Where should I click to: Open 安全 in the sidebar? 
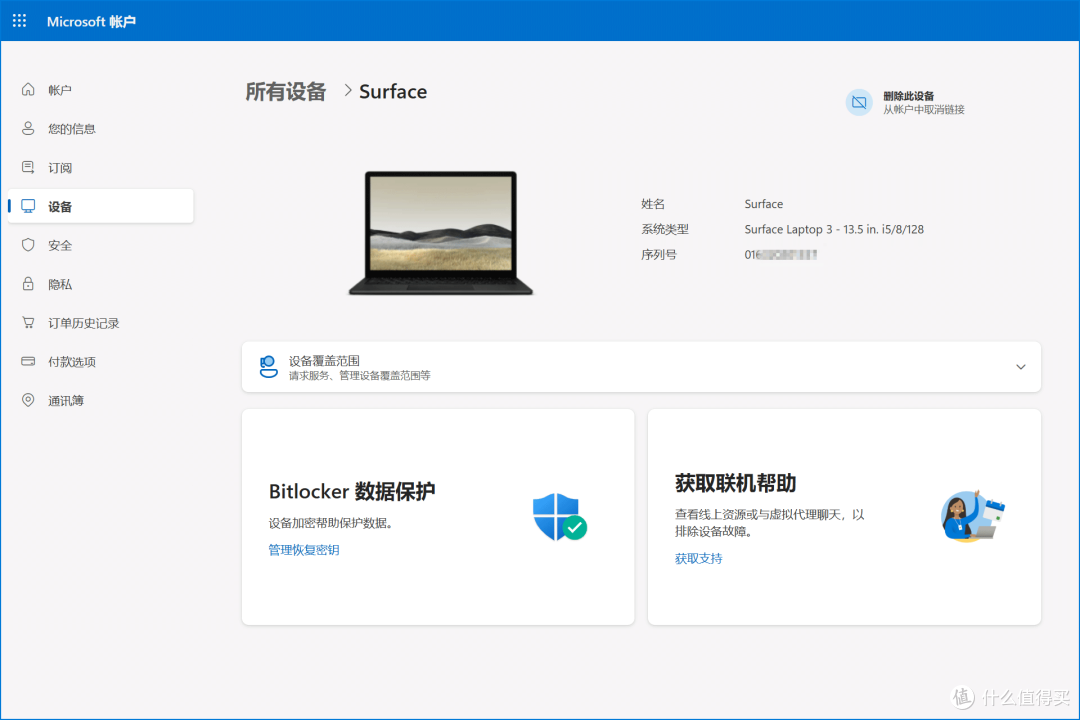coord(60,245)
